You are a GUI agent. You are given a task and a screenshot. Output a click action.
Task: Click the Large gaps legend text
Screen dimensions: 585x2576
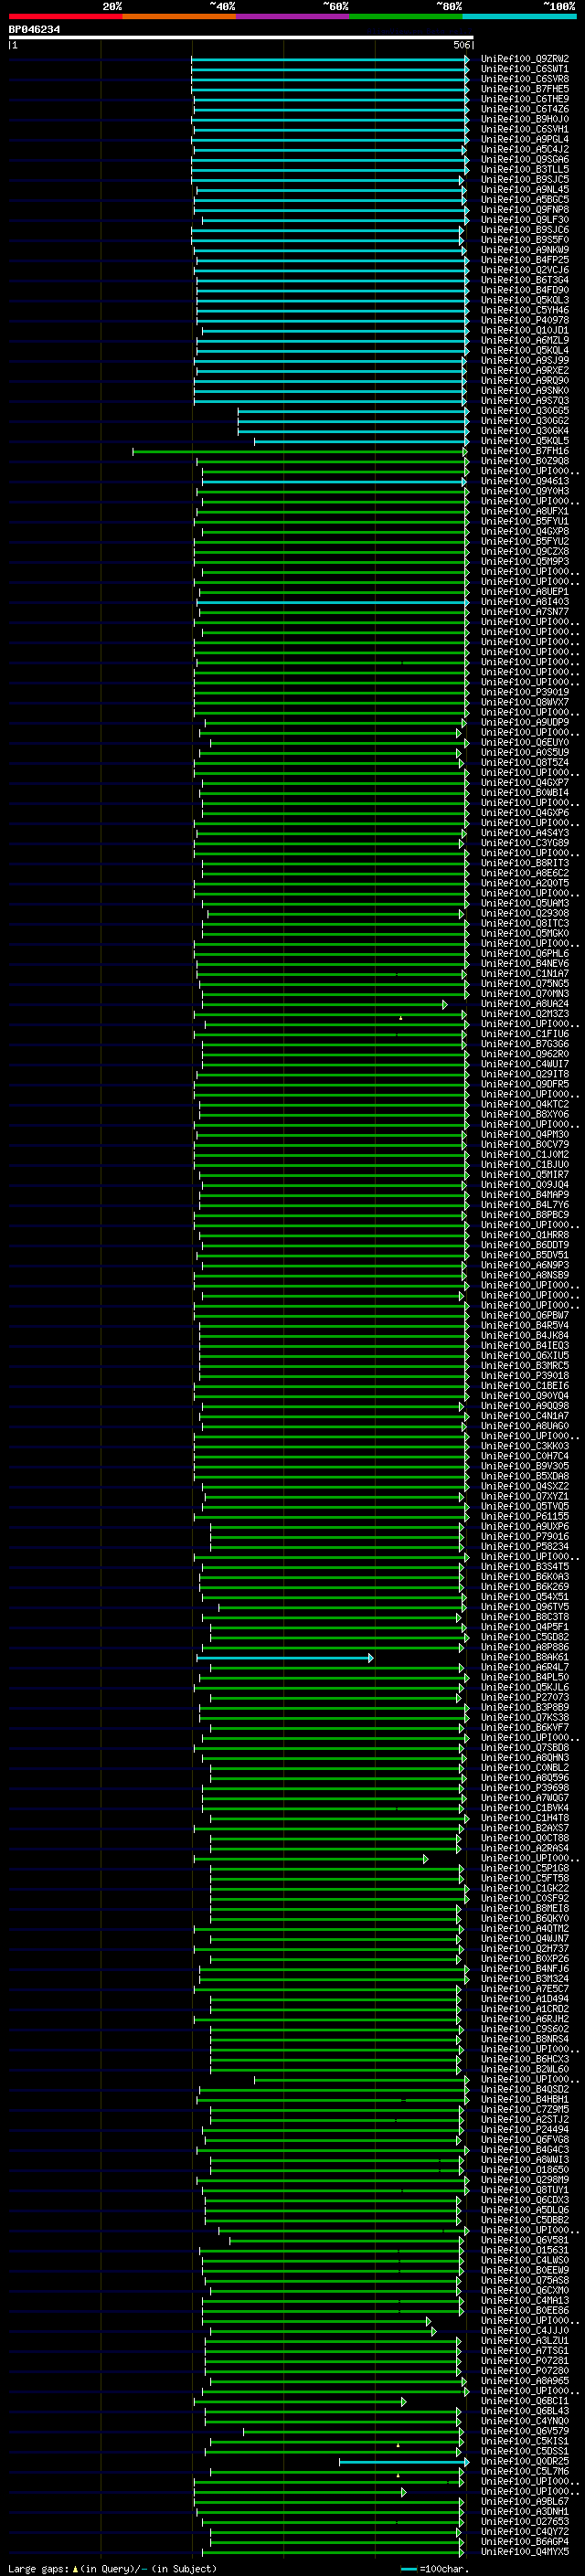coord(112,2568)
